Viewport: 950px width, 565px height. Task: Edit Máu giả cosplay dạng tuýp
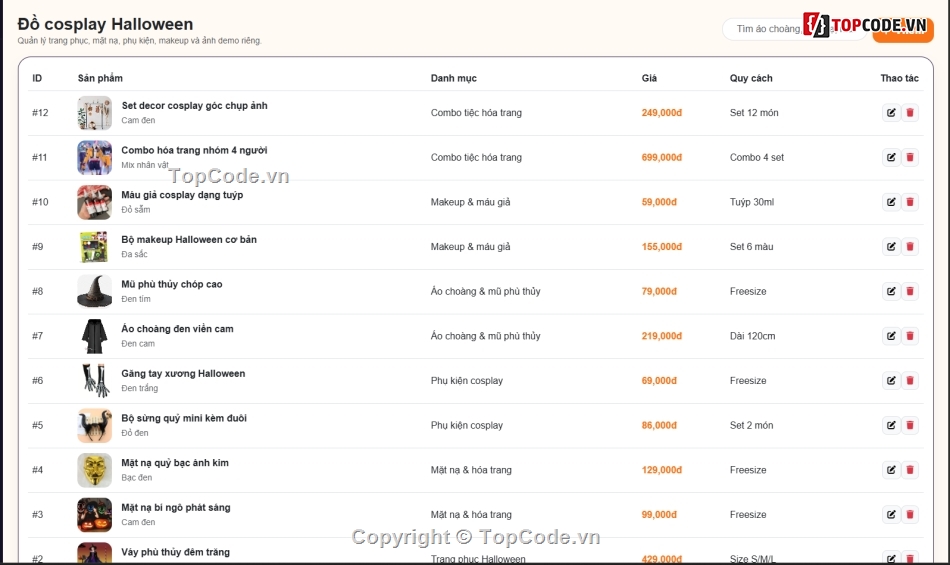click(891, 202)
